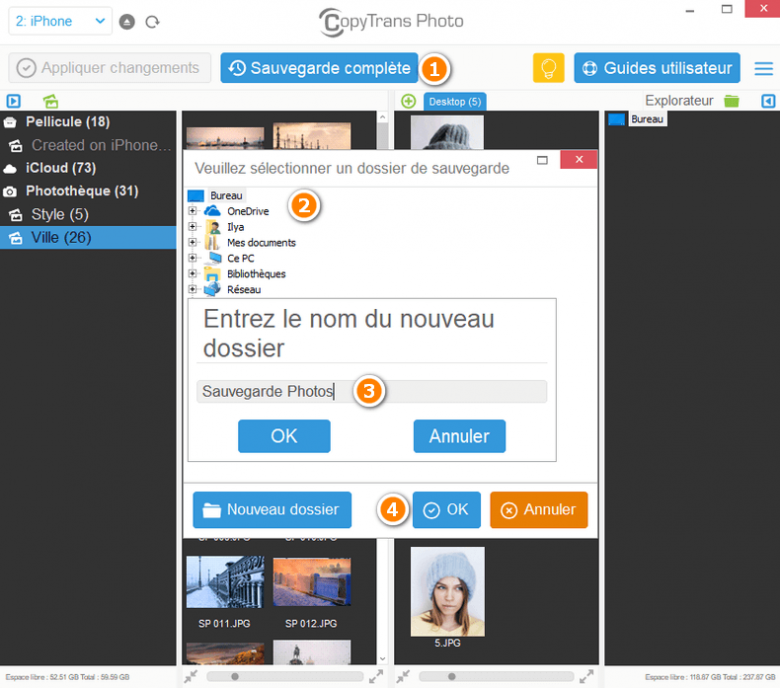Open the iPhone device dropdown
780x688 pixels.
point(62,21)
